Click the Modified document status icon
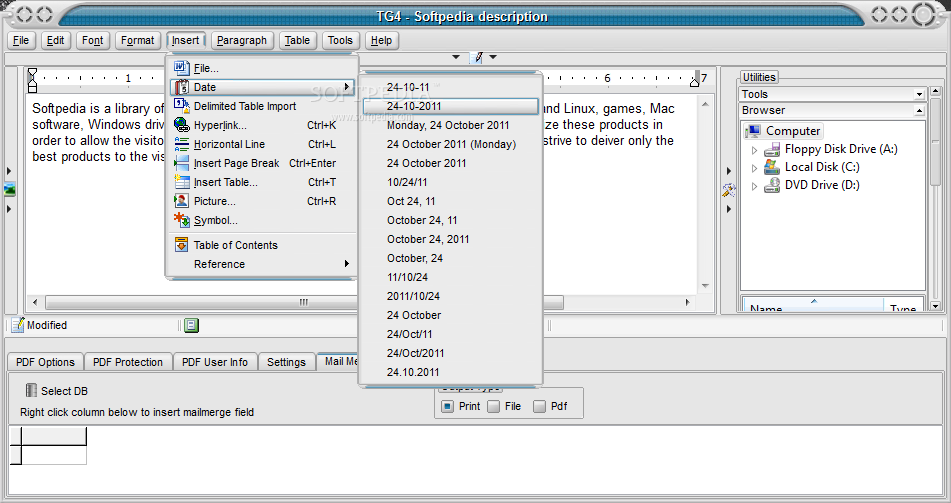The image size is (951, 503). pyautogui.click(x=18, y=325)
